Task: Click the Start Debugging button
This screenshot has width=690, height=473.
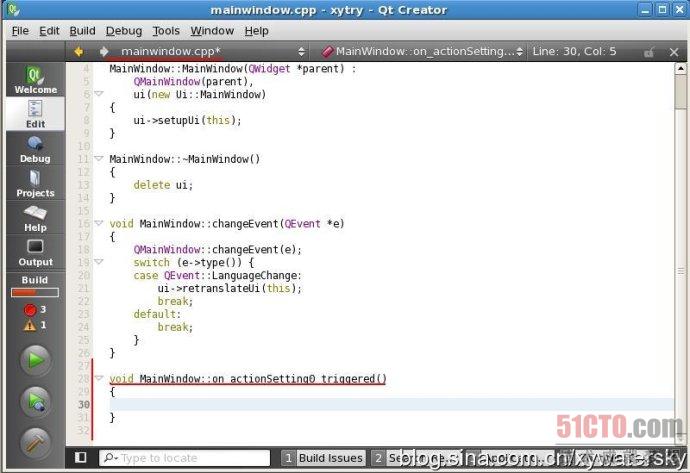Action: coord(35,402)
